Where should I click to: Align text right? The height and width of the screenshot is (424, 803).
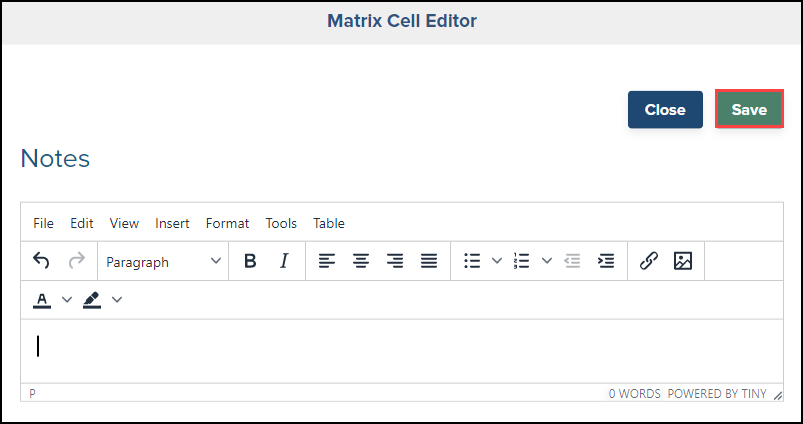click(395, 261)
